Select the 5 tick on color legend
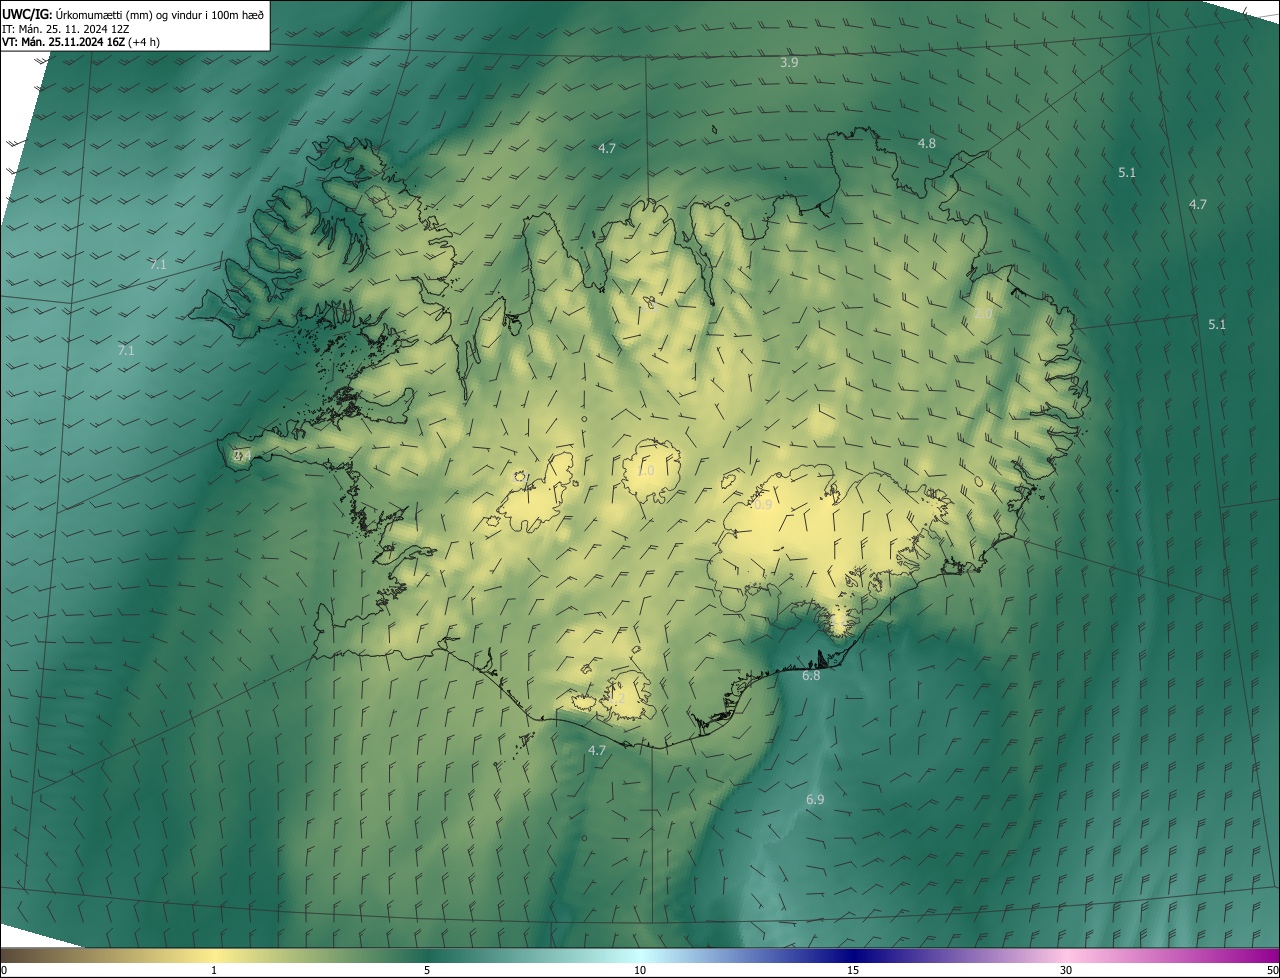 (x=427, y=970)
